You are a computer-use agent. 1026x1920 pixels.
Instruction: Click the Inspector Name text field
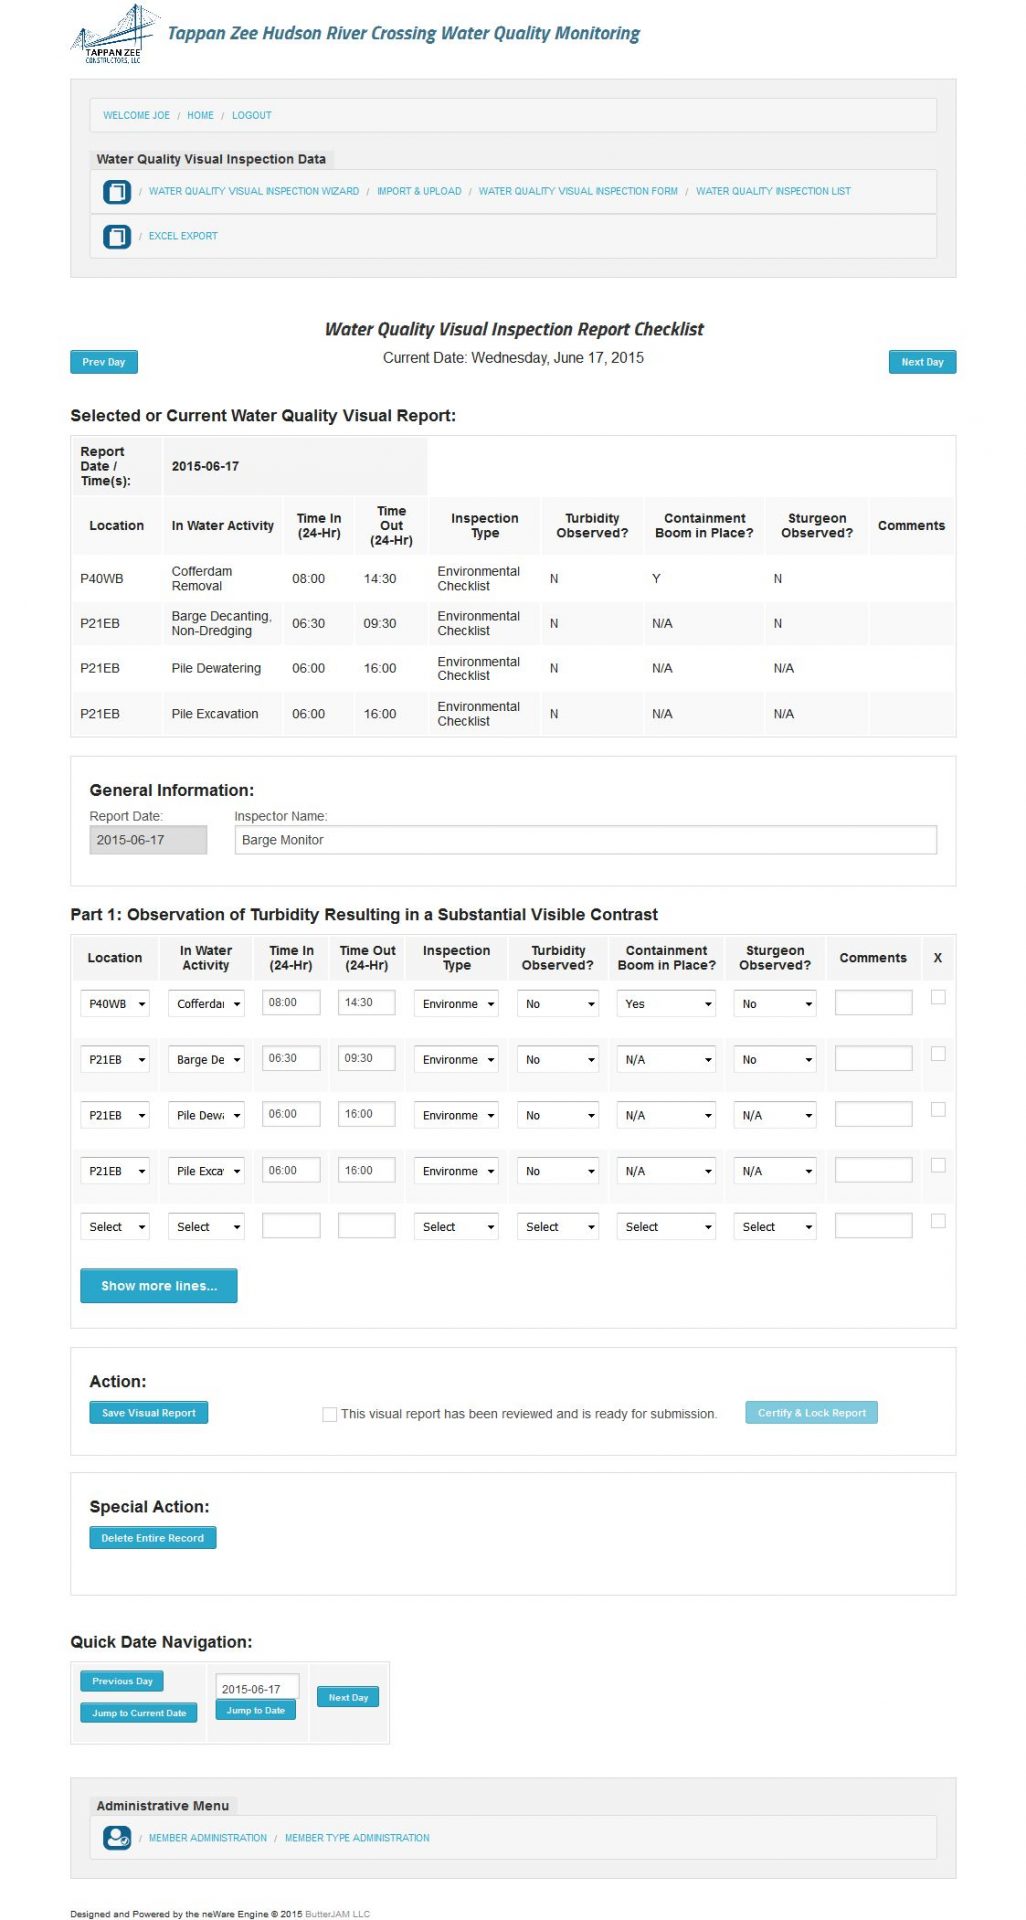pyautogui.click(x=585, y=840)
